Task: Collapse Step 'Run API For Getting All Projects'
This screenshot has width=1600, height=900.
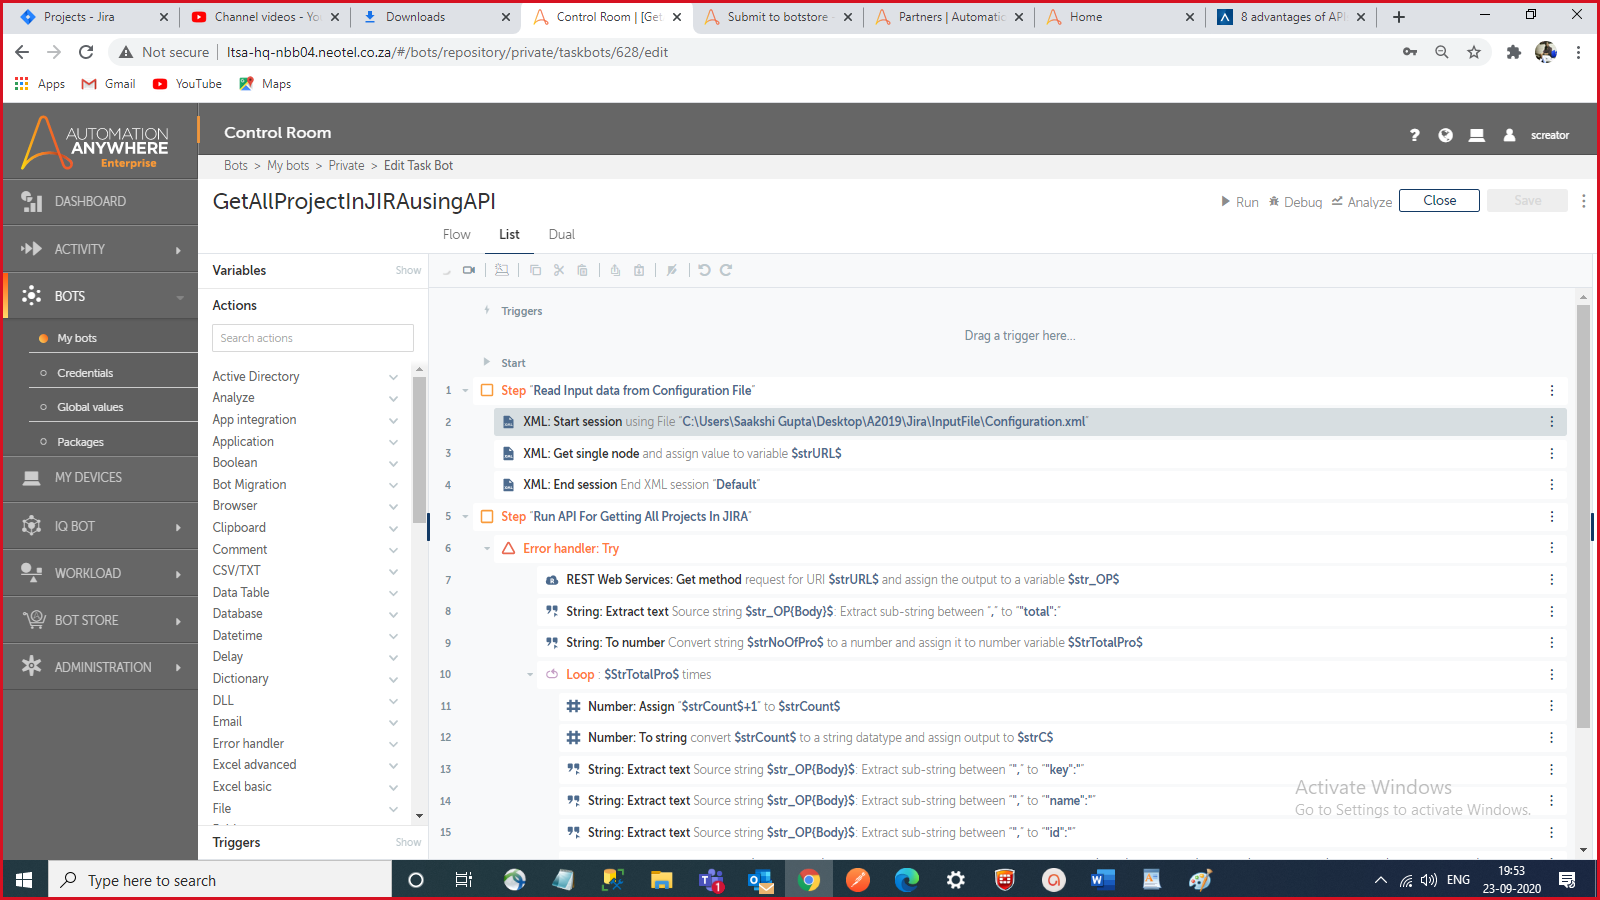Action: click(465, 517)
